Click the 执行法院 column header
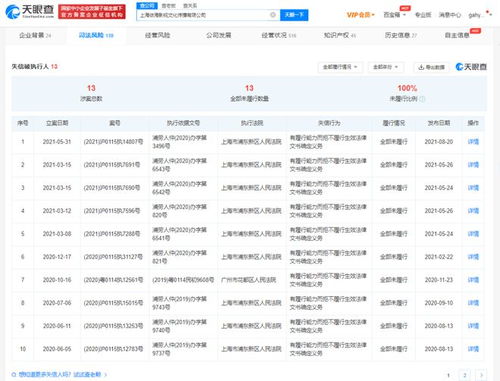 click(252, 123)
